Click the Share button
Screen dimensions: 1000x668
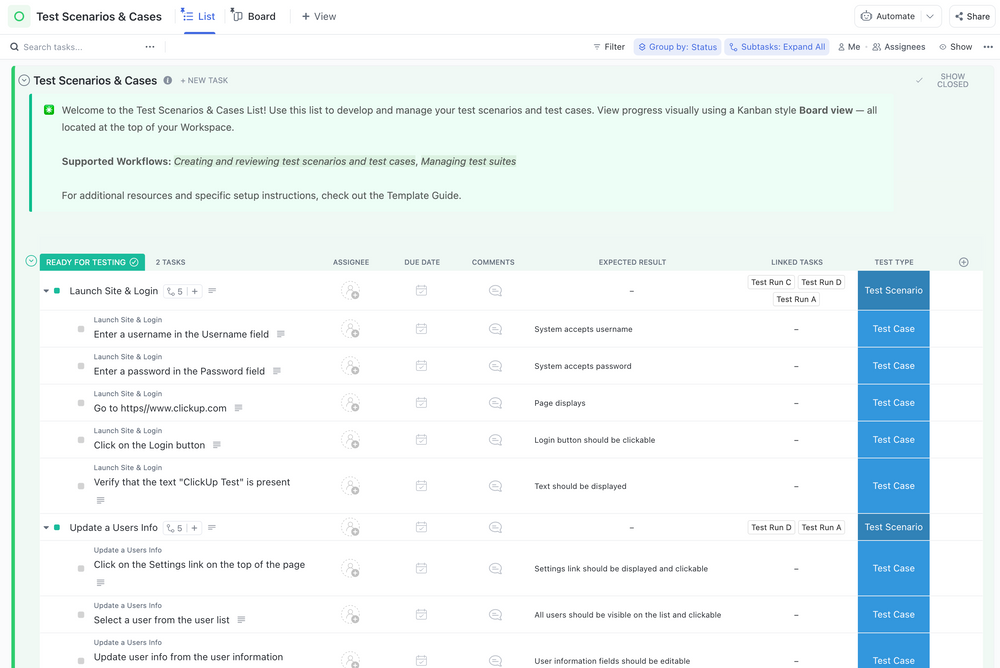(x=971, y=16)
